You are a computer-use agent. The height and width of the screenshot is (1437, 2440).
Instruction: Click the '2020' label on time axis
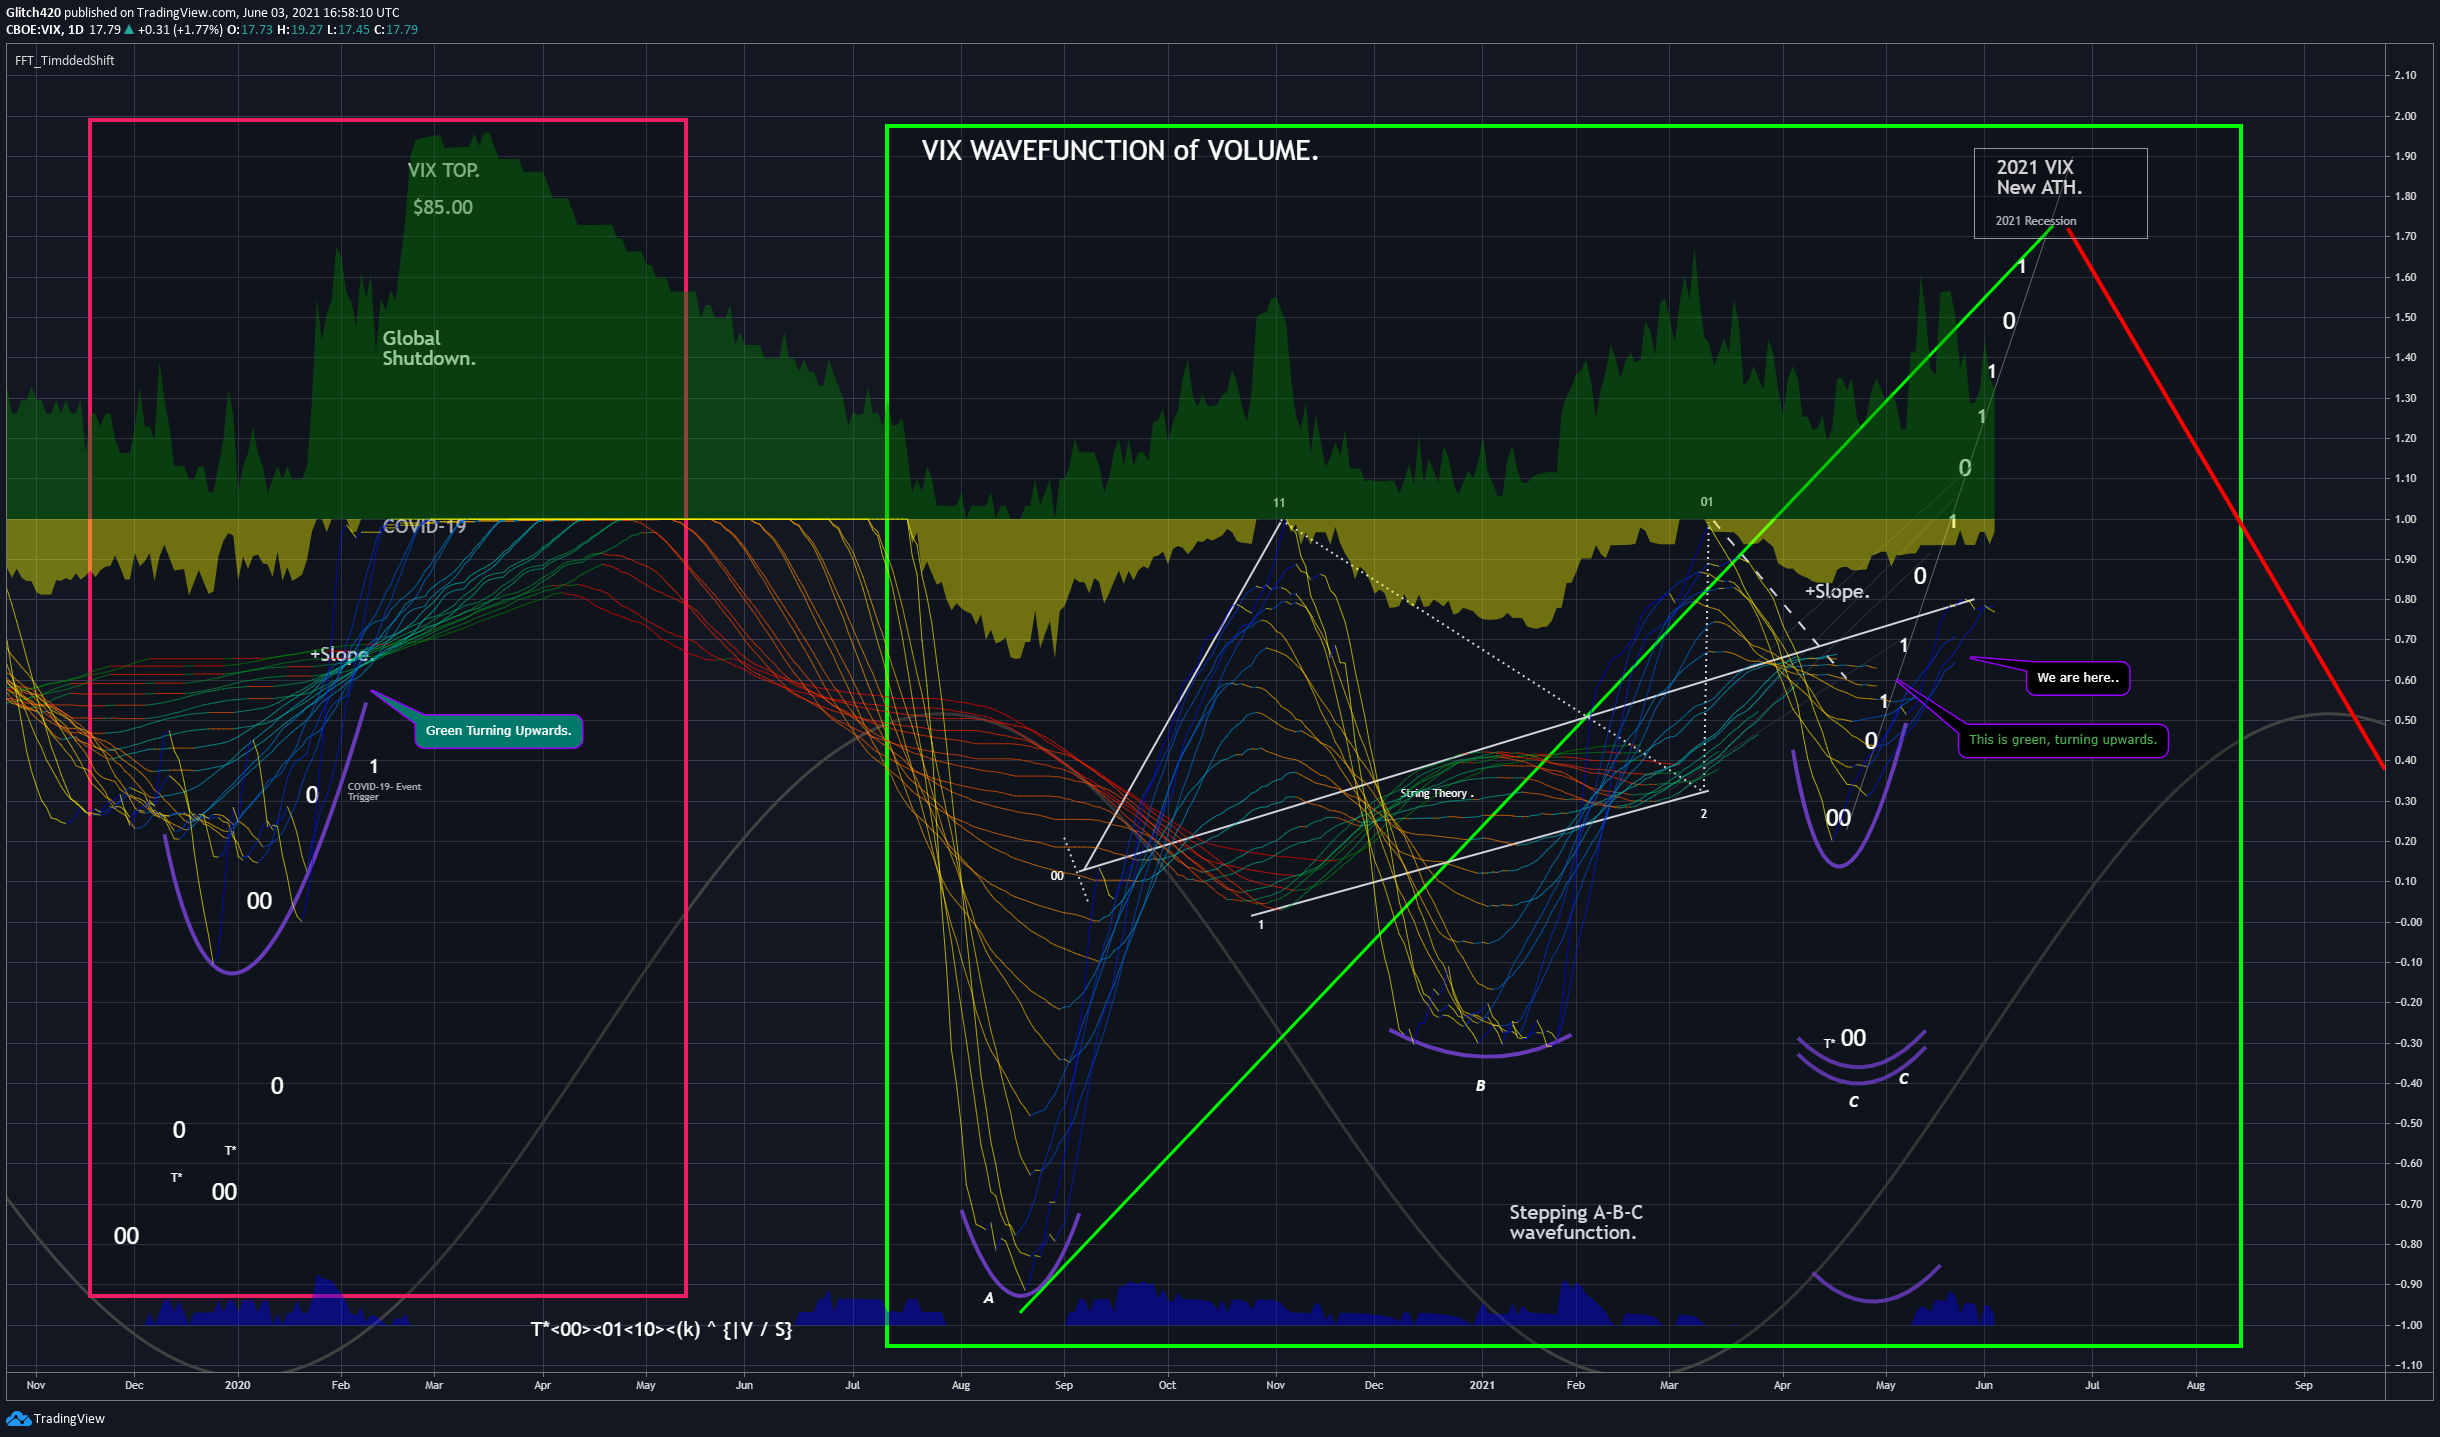coord(237,1385)
